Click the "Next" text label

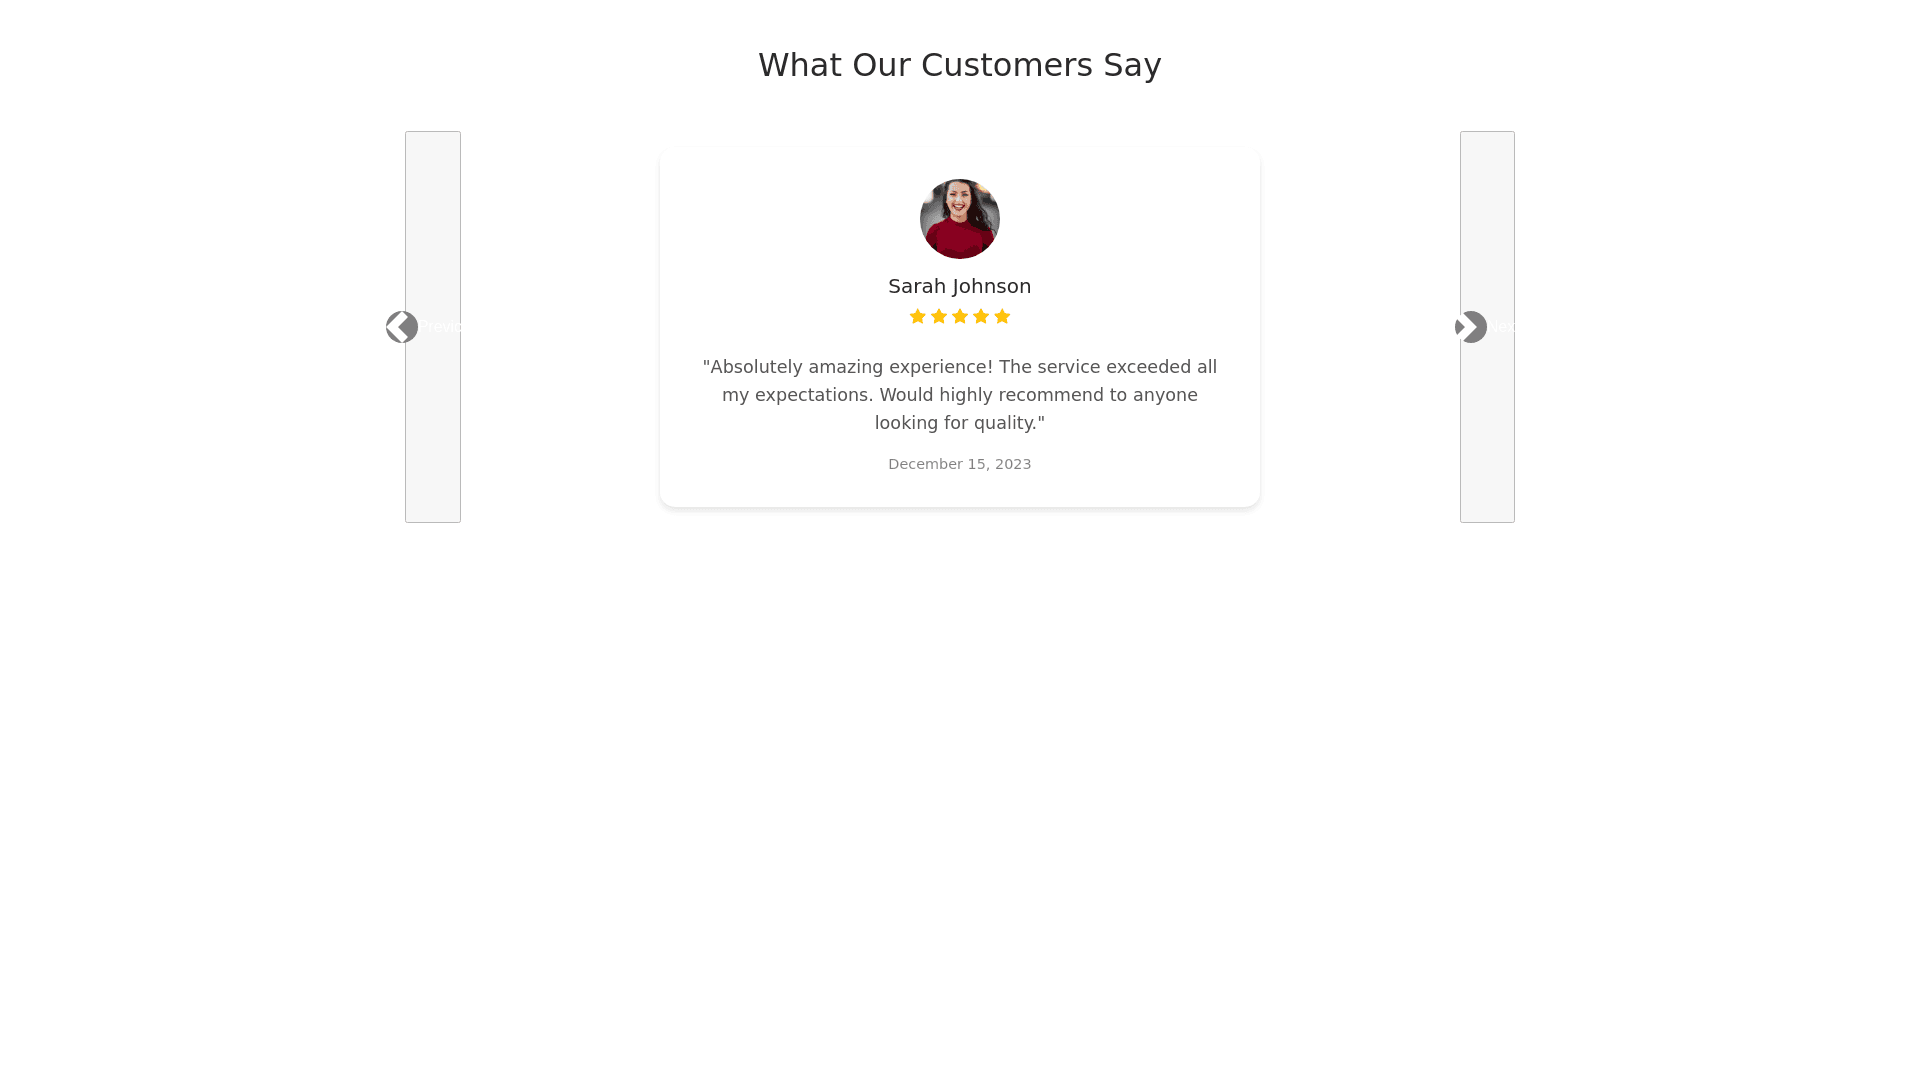pos(1502,327)
